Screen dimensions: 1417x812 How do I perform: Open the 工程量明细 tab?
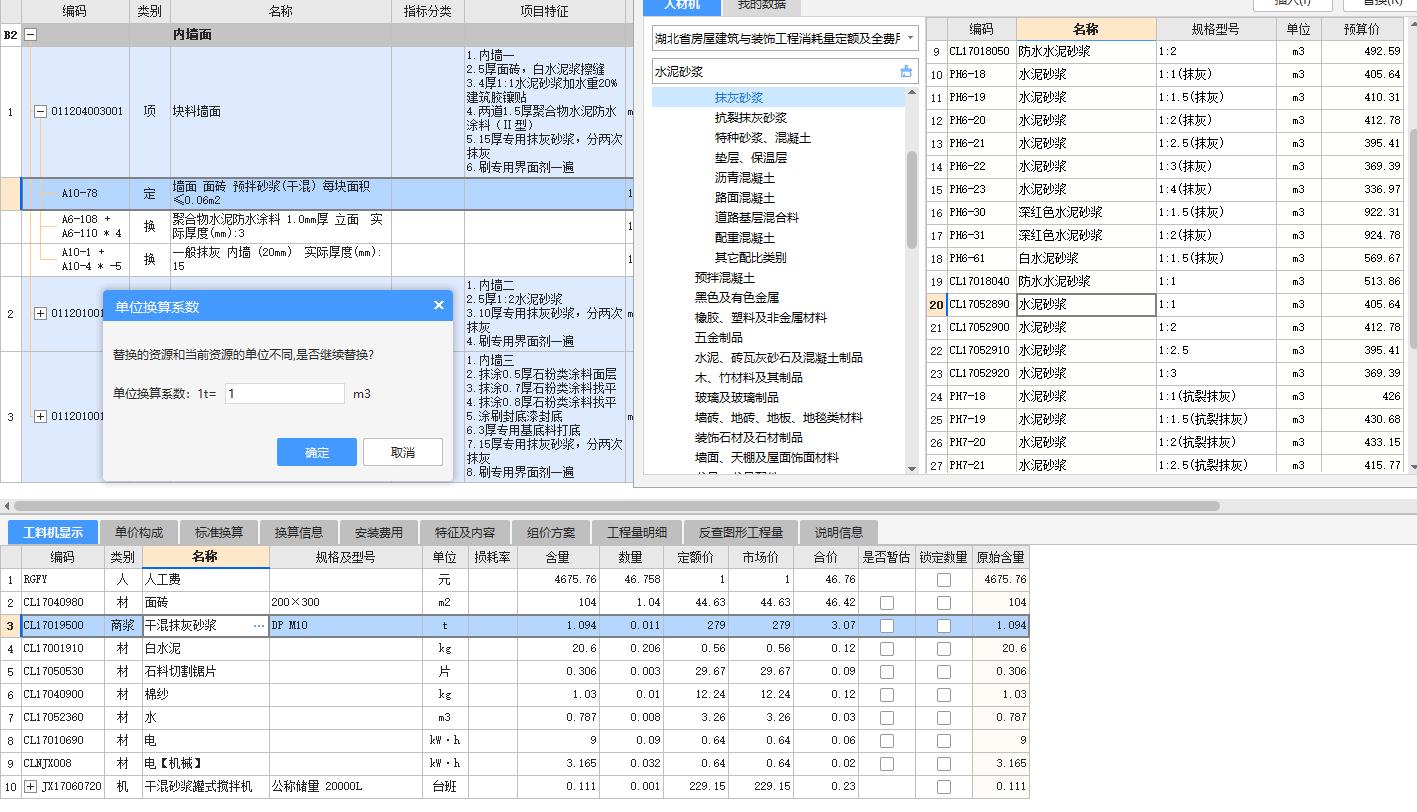click(637, 533)
